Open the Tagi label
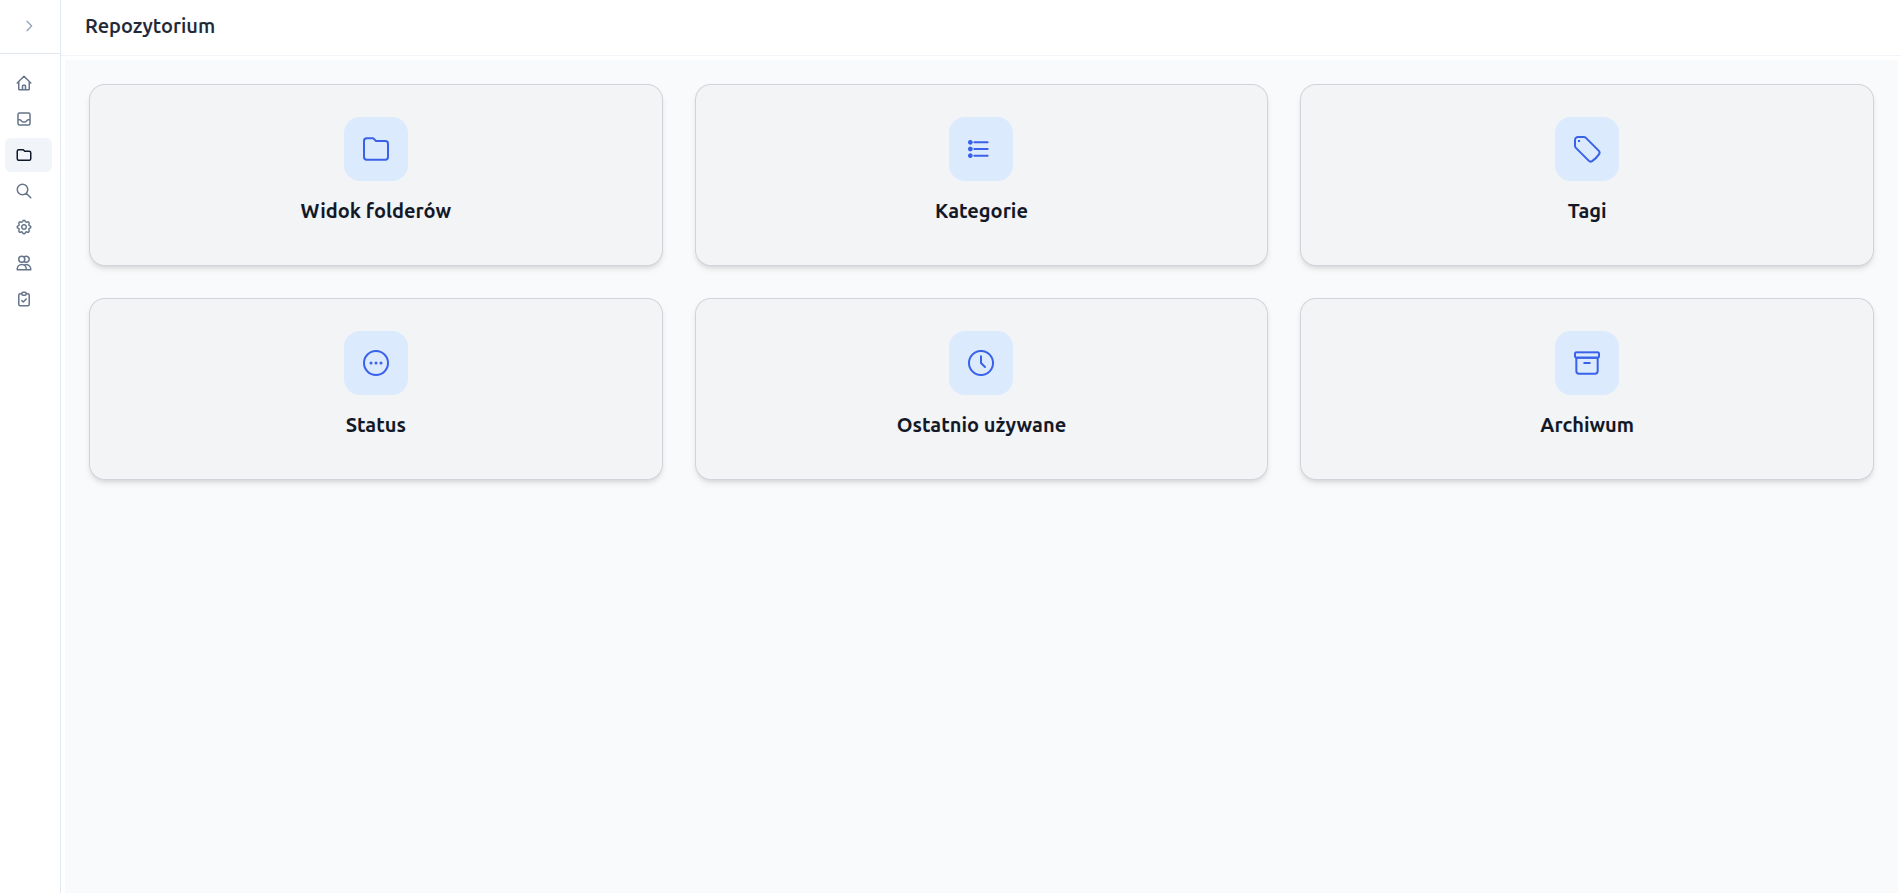 (x=1587, y=211)
